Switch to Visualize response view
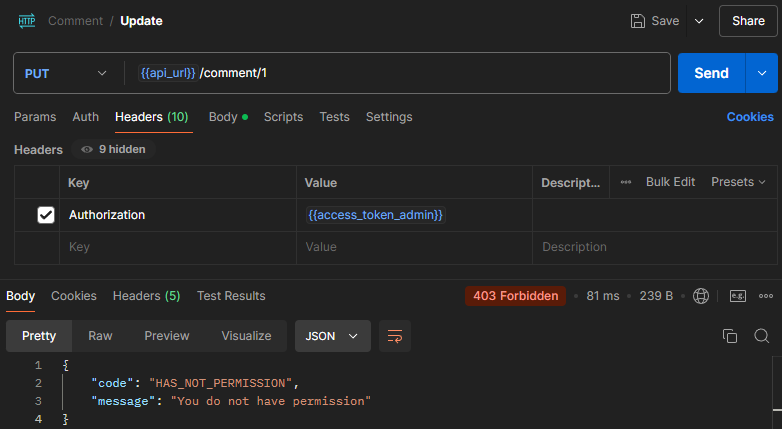The height and width of the screenshot is (429, 782). [x=246, y=336]
